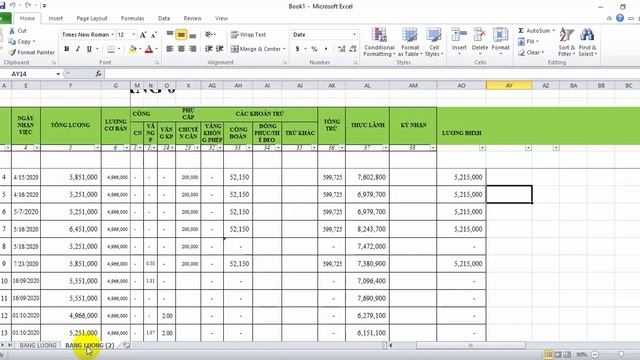
Task: Toggle Italic formatting
Action: pos(78,49)
